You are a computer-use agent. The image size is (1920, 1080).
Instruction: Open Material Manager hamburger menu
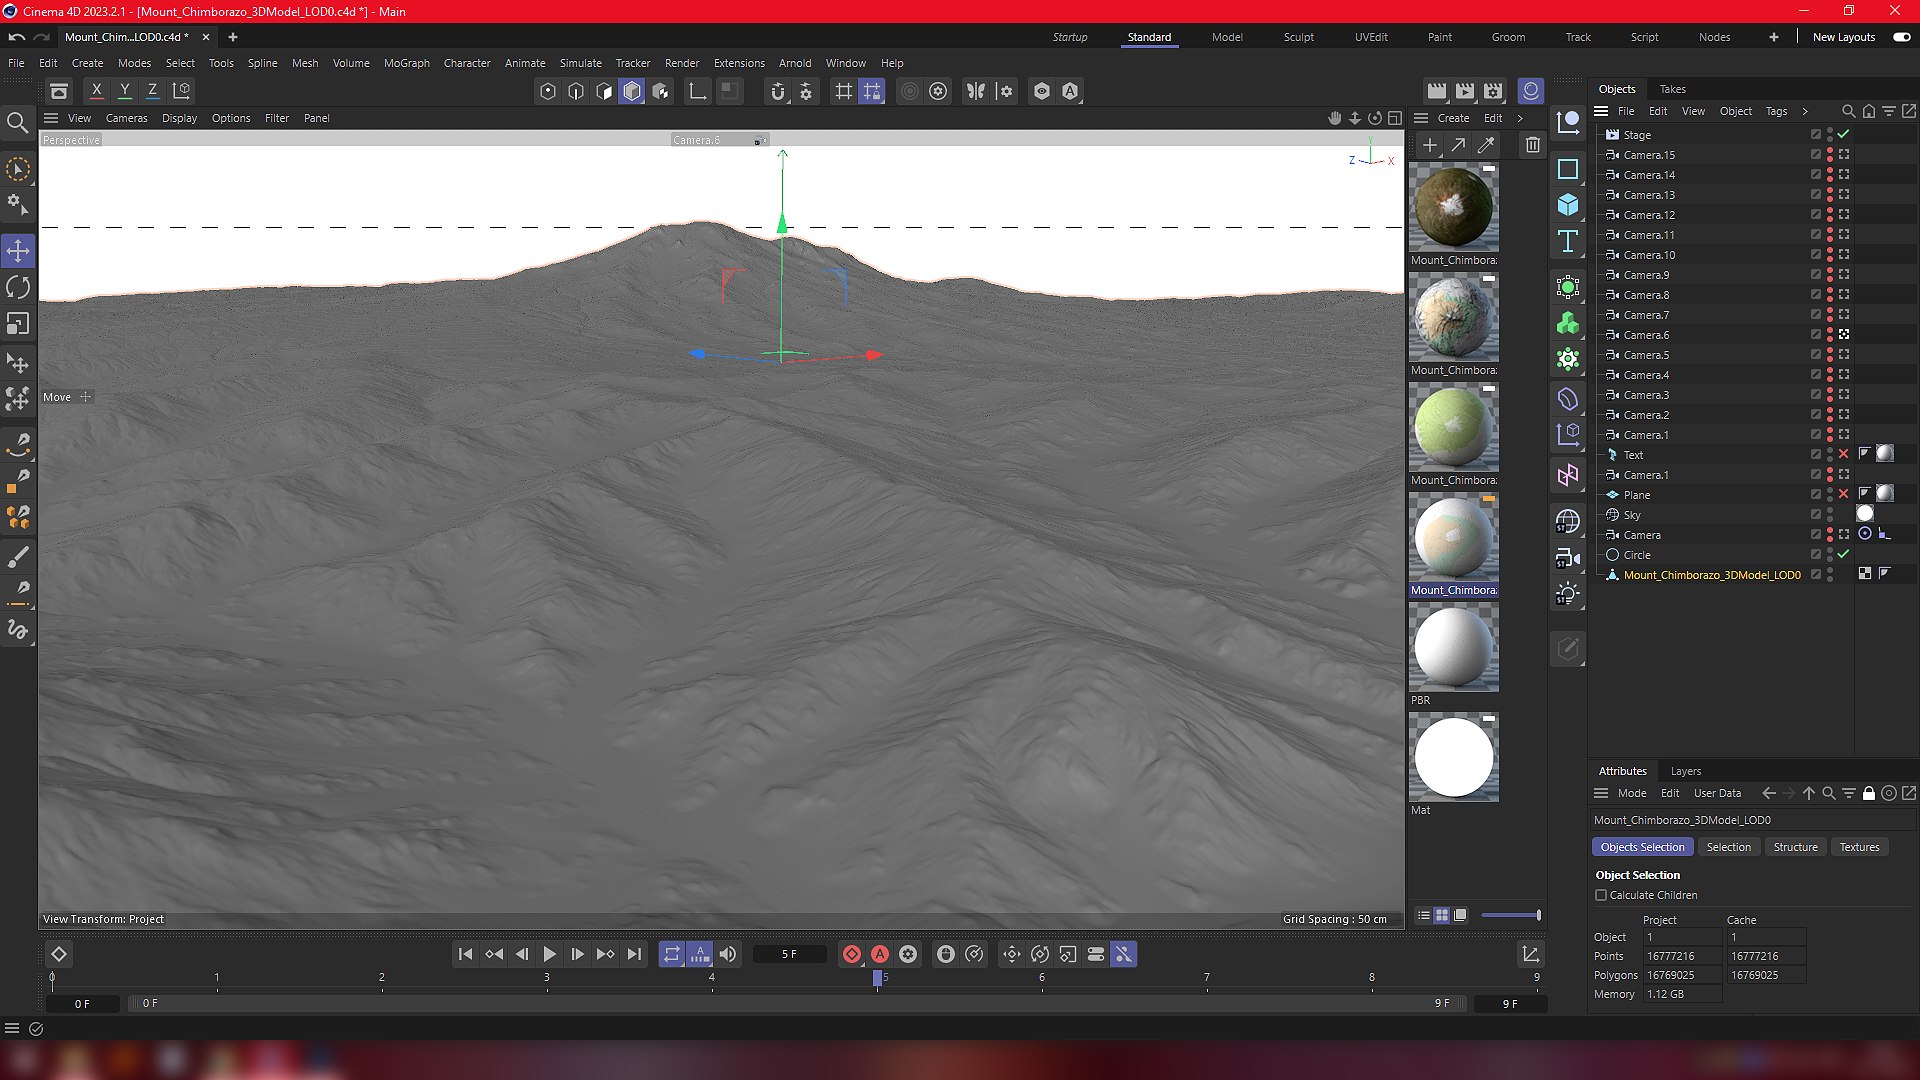click(1421, 118)
